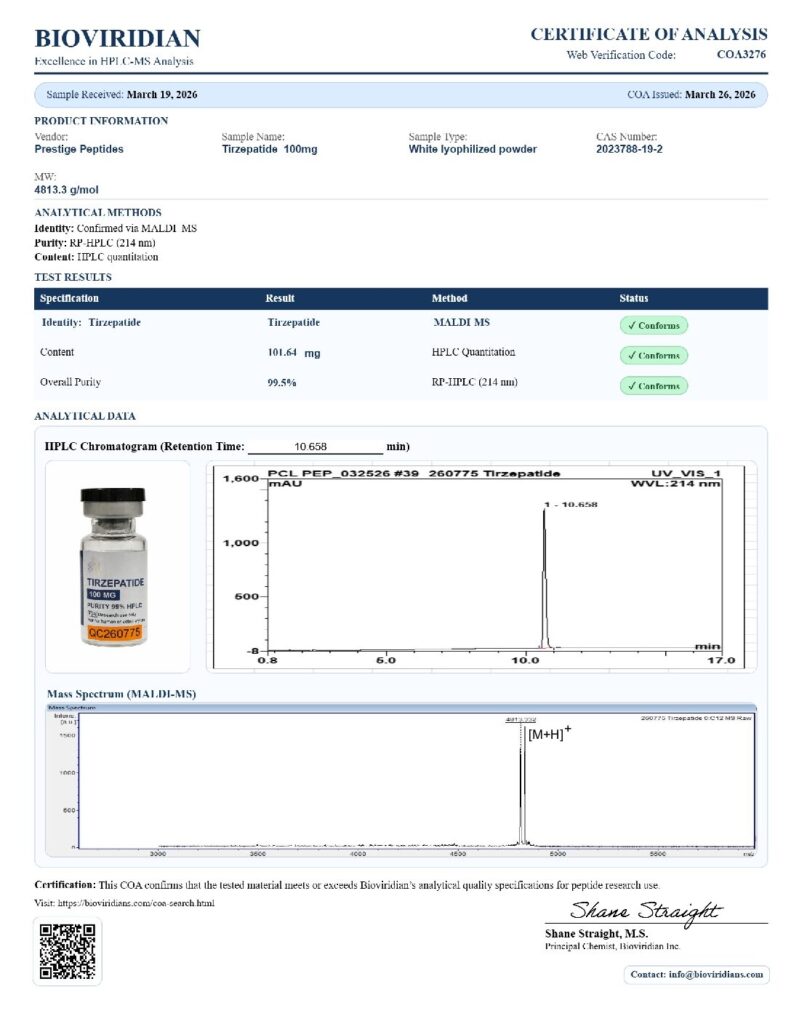The height and width of the screenshot is (1024, 791).
Task: Click the Method column header
Action: click(x=449, y=298)
